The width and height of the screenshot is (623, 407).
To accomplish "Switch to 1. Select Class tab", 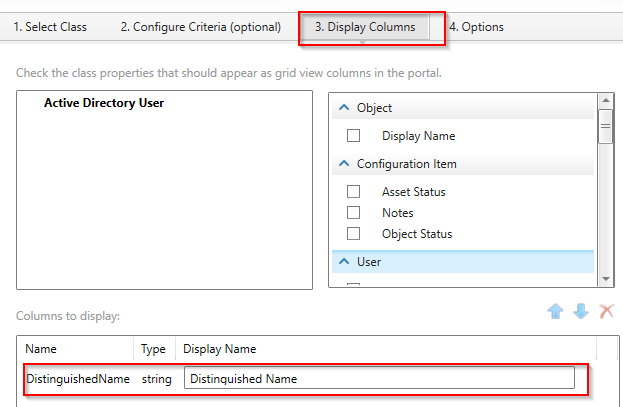I will pos(50,27).
